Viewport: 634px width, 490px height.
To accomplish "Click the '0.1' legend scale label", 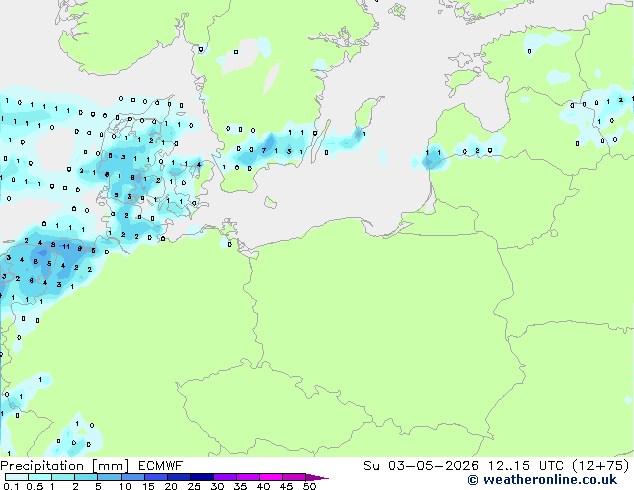I will click(11, 486).
